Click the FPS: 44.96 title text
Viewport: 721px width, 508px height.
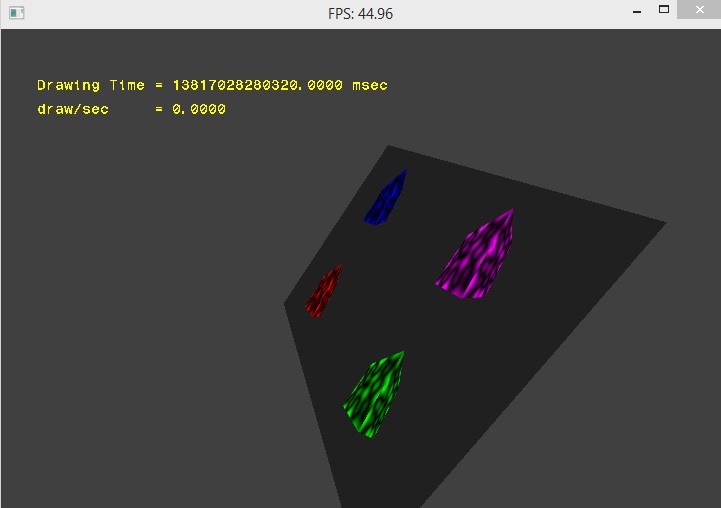360,14
